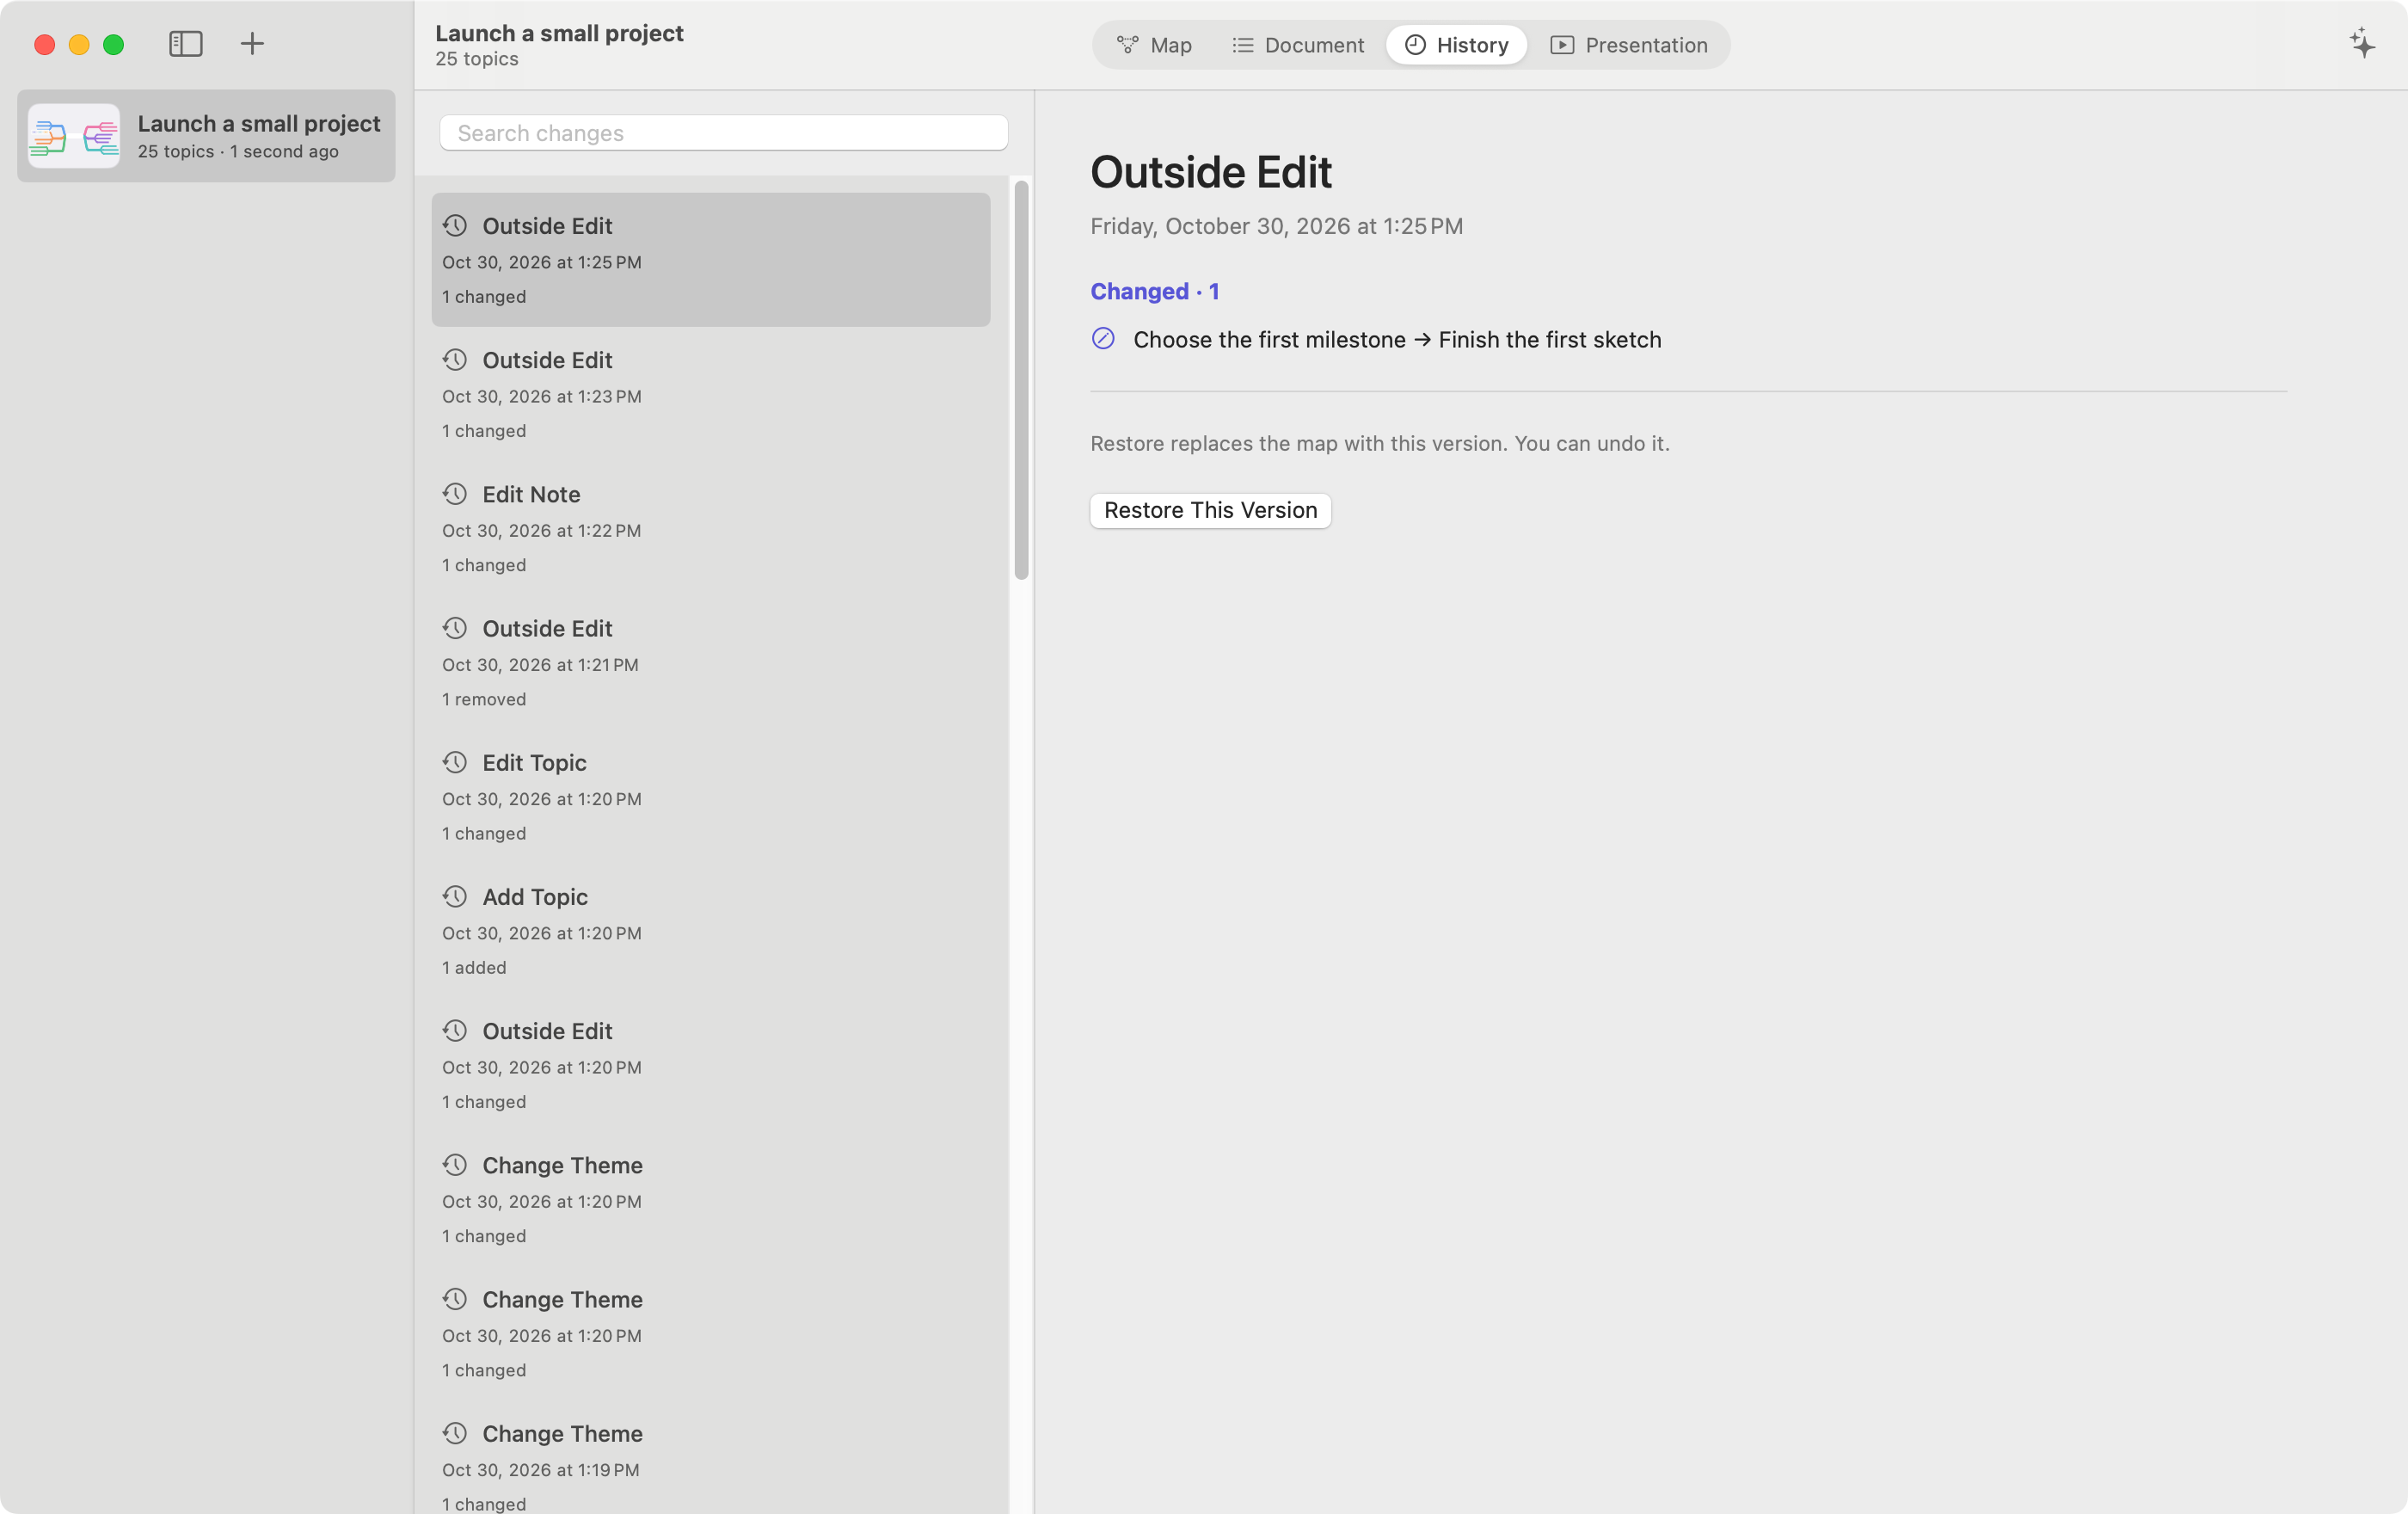The width and height of the screenshot is (2408, 1514).
Task: Click the red close window button
Action: 44,45
